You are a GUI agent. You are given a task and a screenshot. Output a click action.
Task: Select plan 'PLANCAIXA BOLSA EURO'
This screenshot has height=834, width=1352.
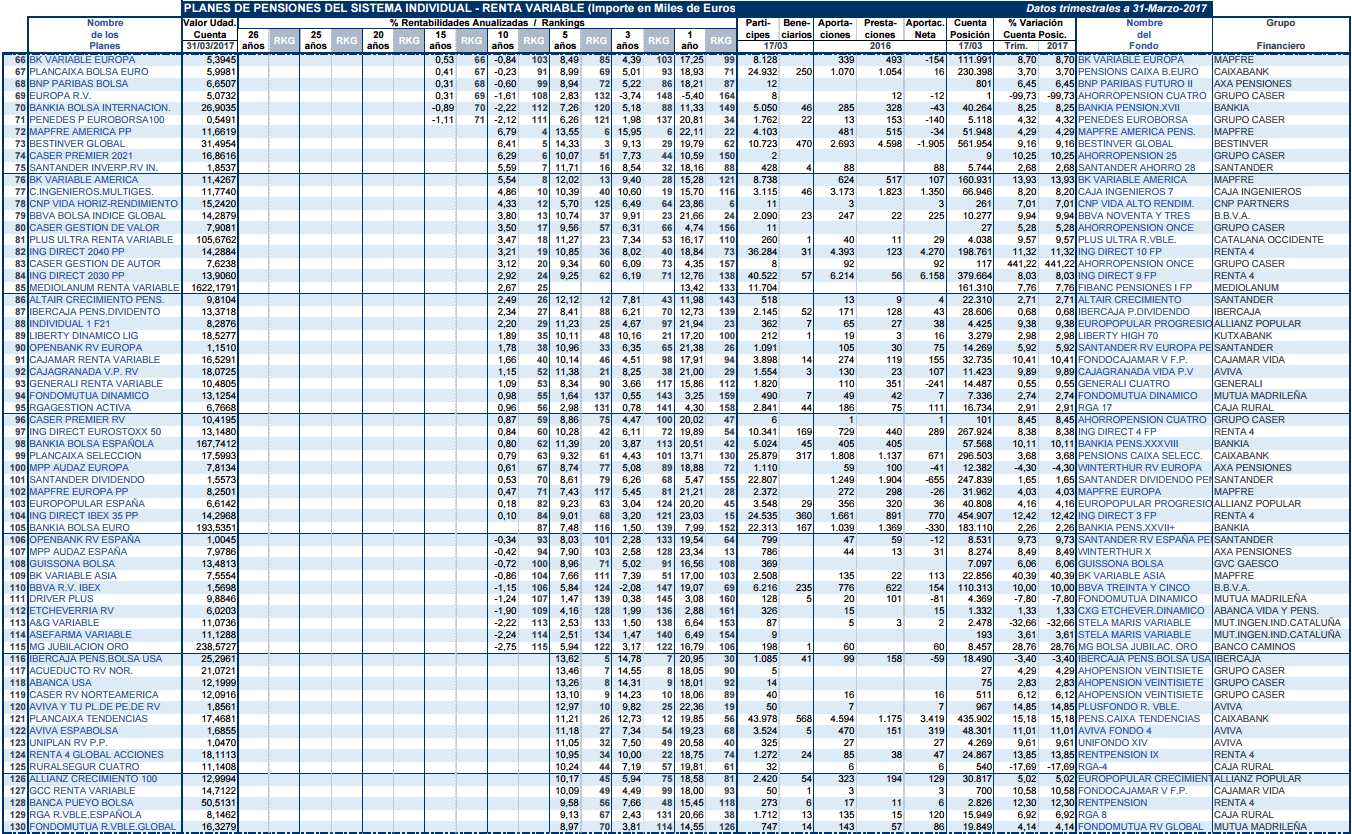click(x=88, y=72)
